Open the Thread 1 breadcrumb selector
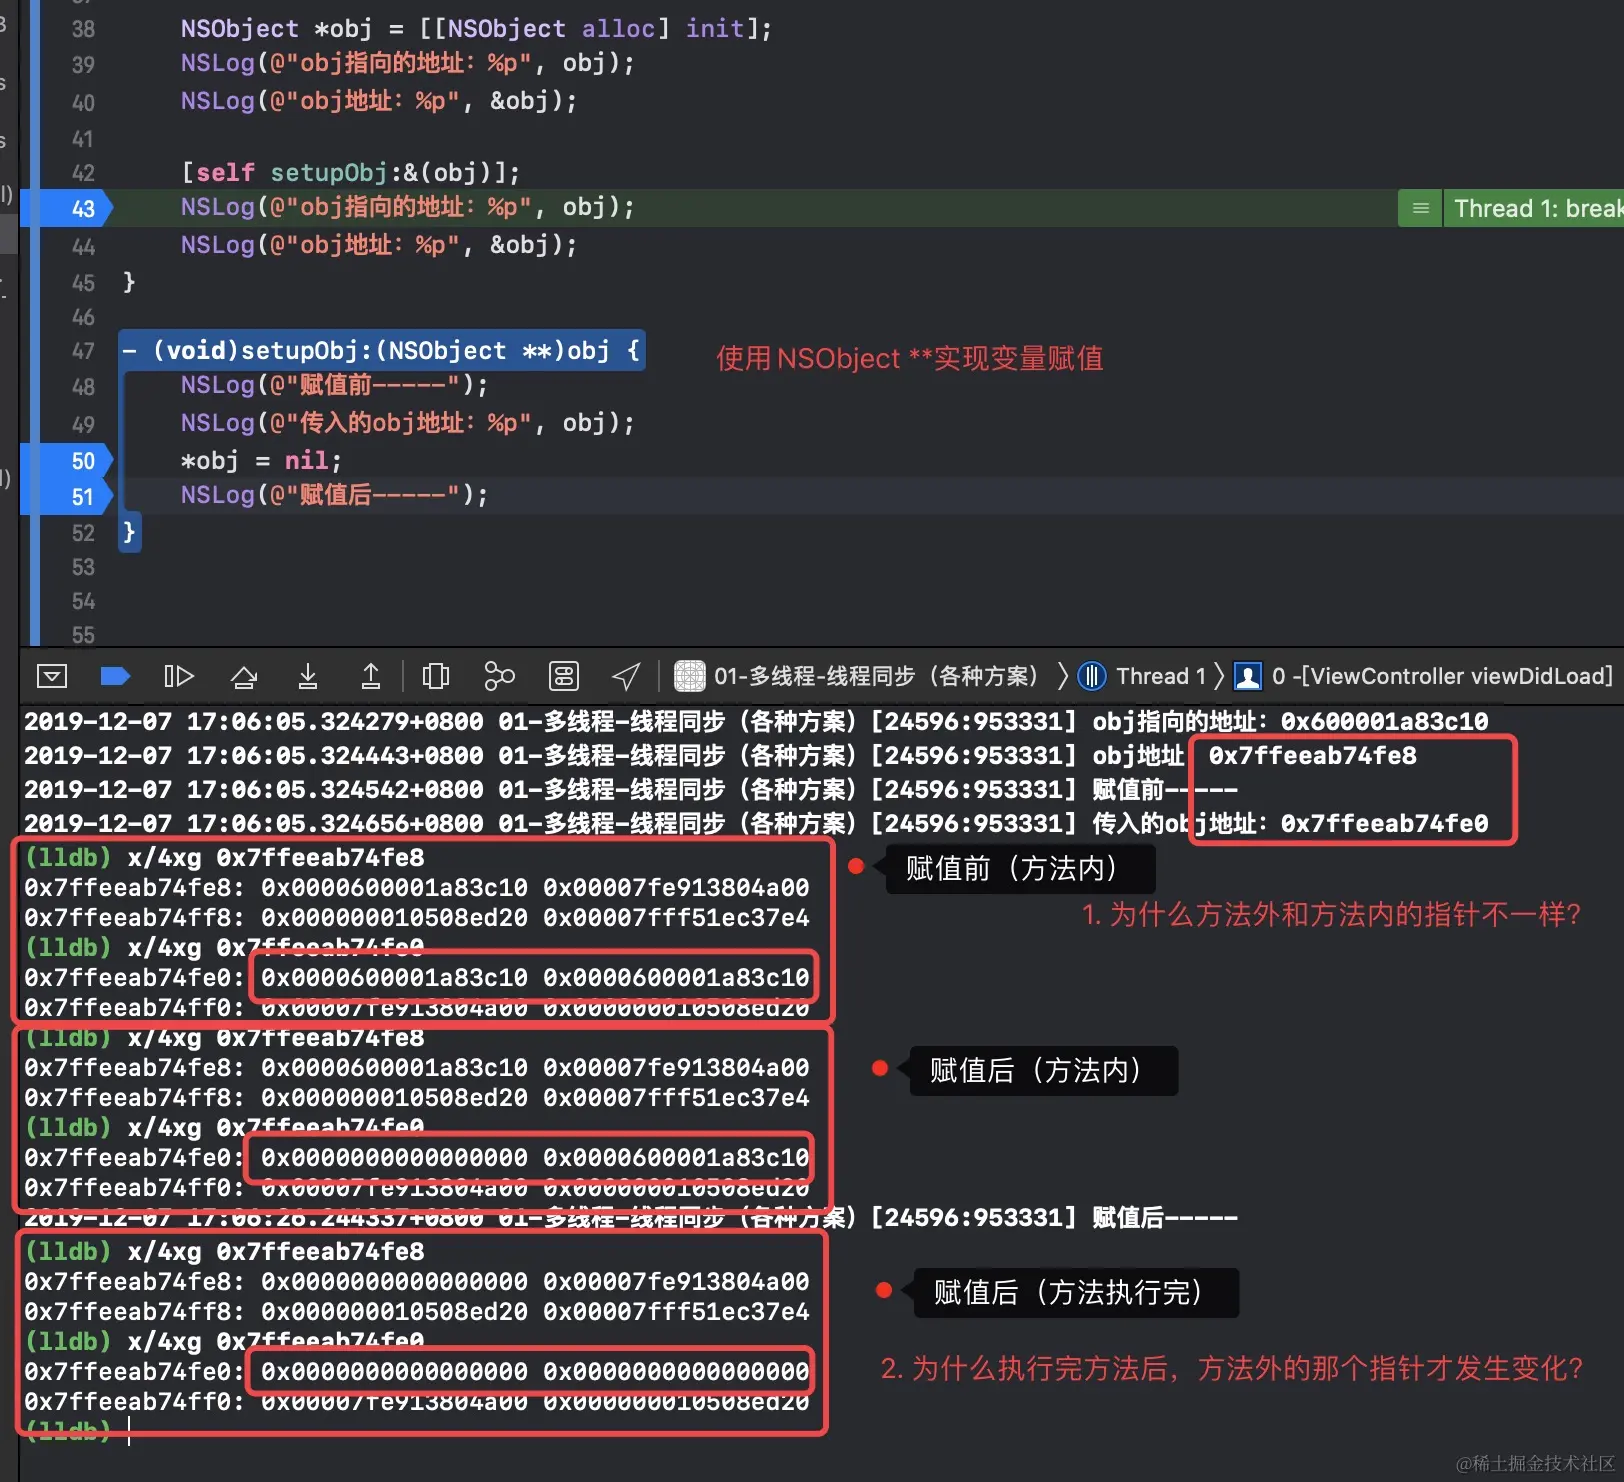1624x1482 pixels. 1142,677
